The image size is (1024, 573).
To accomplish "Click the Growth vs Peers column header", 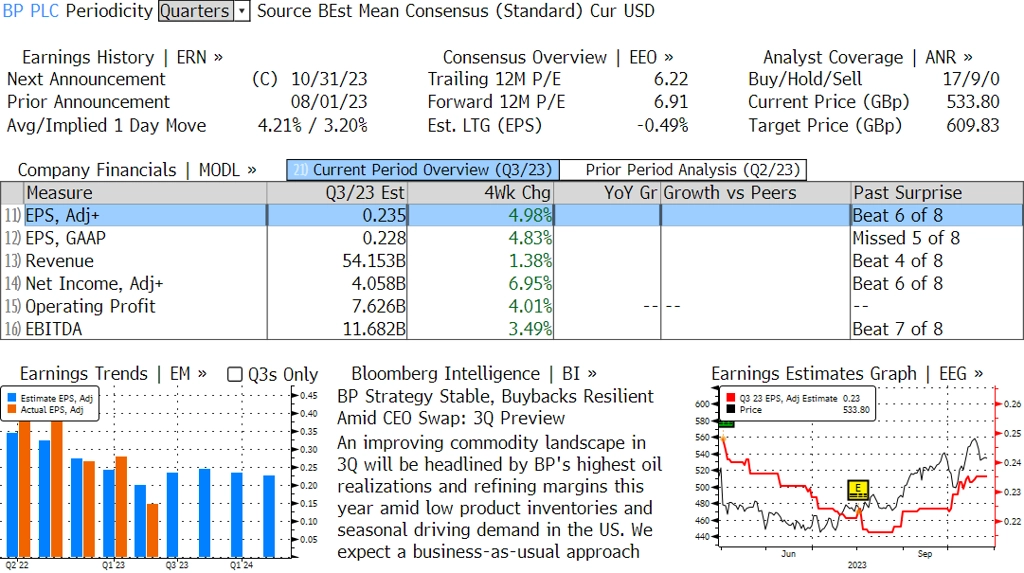I will click(x=756, y=193).
